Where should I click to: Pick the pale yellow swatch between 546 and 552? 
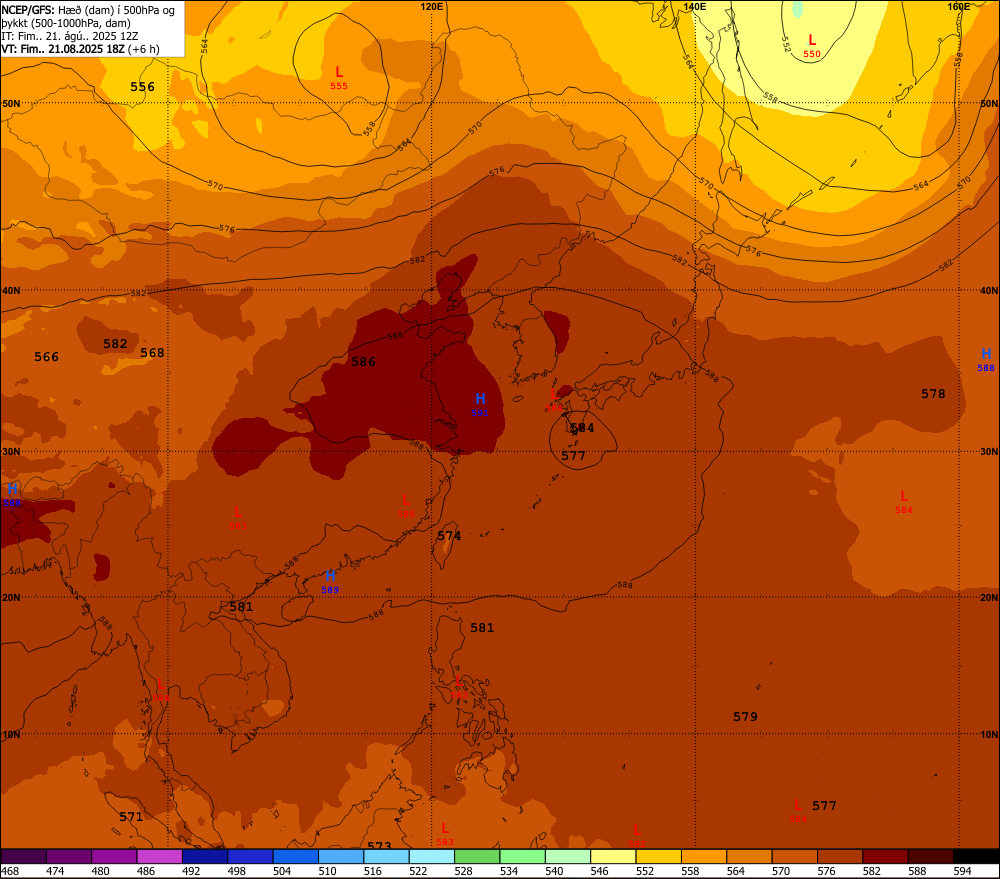click(613, 856)
